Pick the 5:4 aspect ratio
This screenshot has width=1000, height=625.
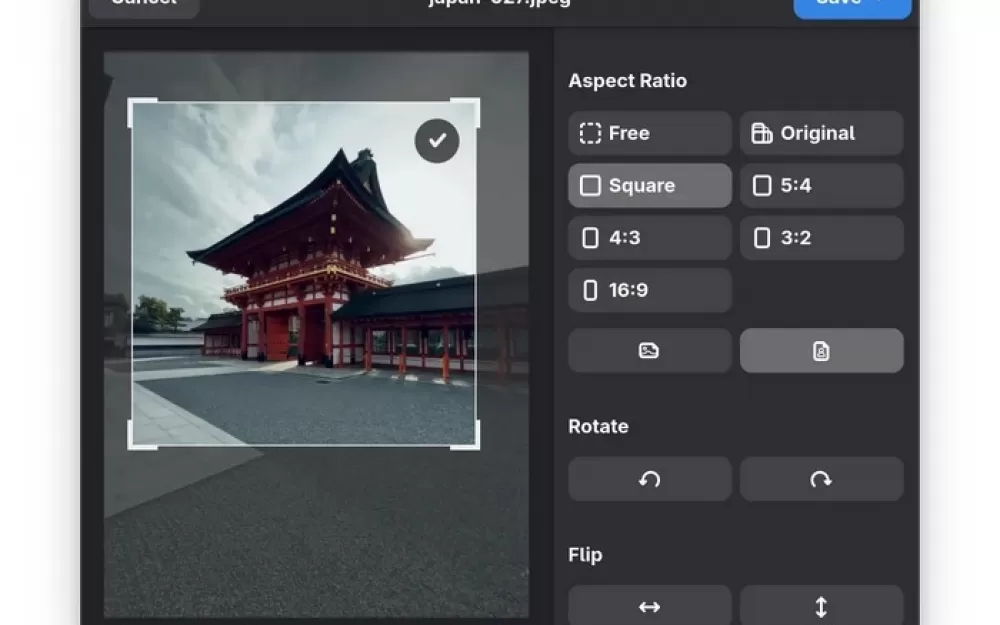click(x=821, y=186)
